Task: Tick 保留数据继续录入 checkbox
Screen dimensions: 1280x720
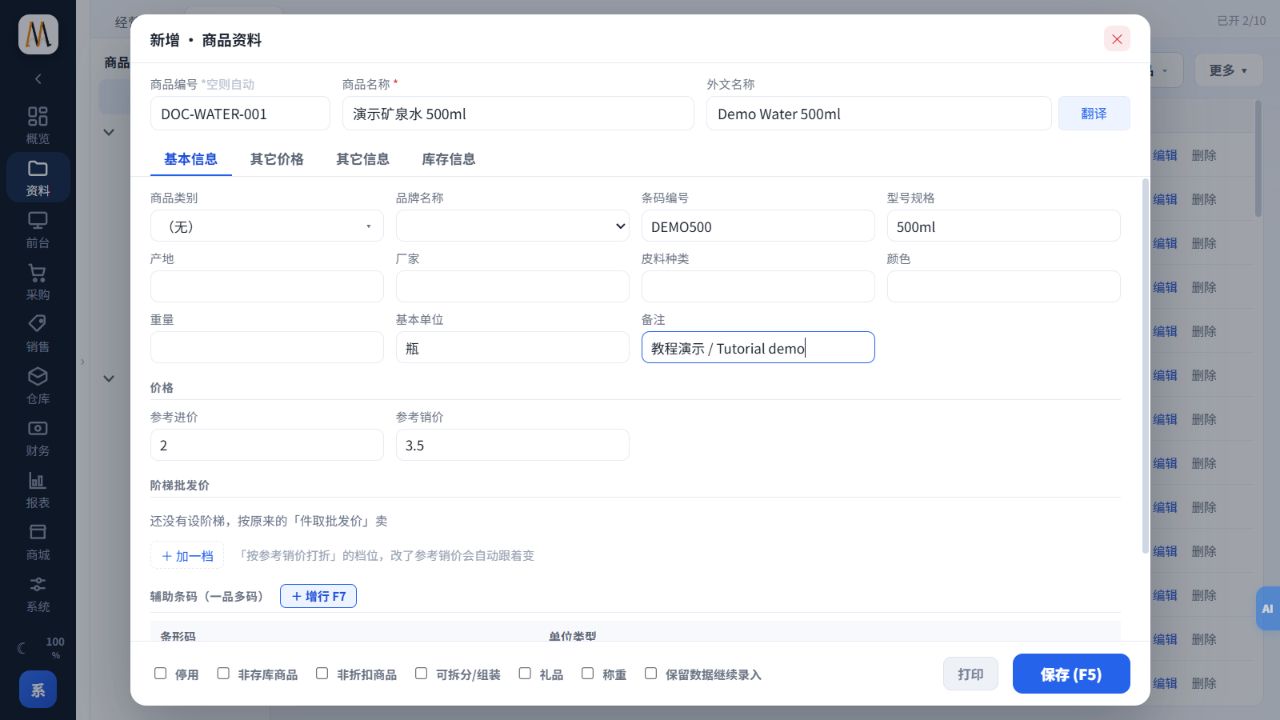Action: [651, 674]
